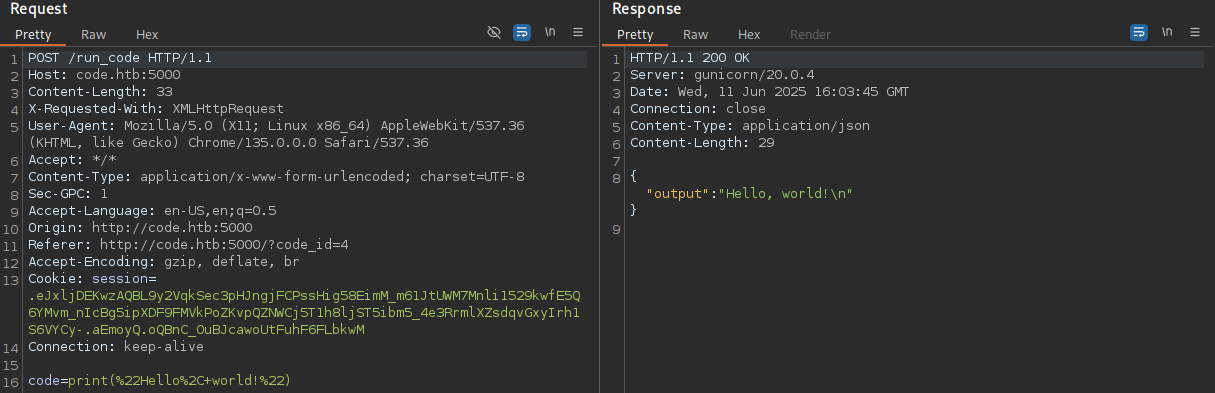Click the Content-Type: application/json header
Image resolution: width=1215 pixels, height=393 pixels.
[750, 126]
